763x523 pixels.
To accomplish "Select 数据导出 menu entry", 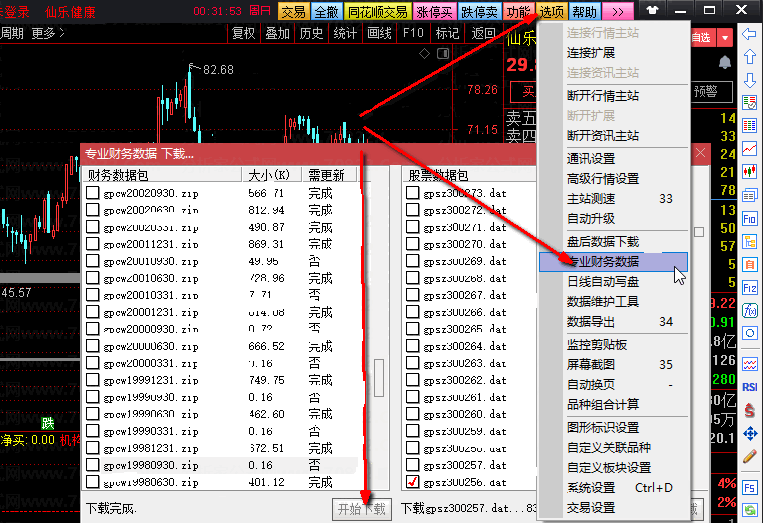I will click(x=613, y=322).
